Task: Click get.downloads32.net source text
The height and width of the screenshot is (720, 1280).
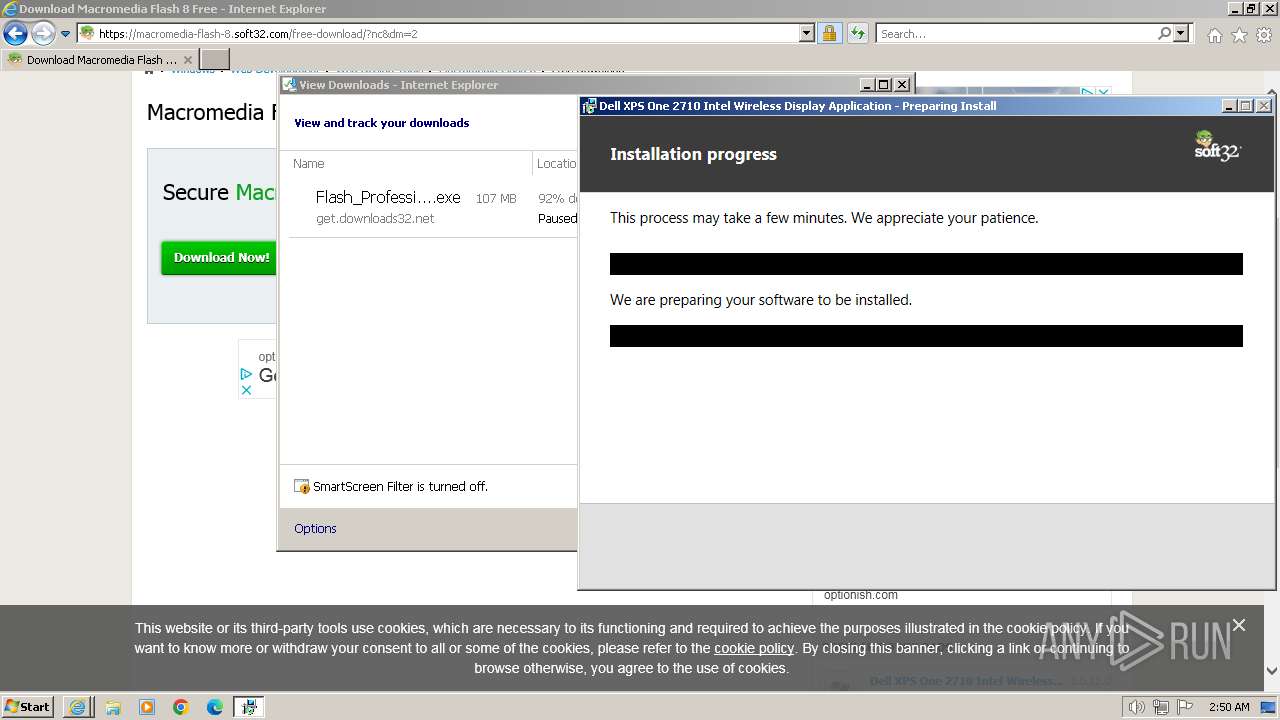Action: (x=375, y=218)
